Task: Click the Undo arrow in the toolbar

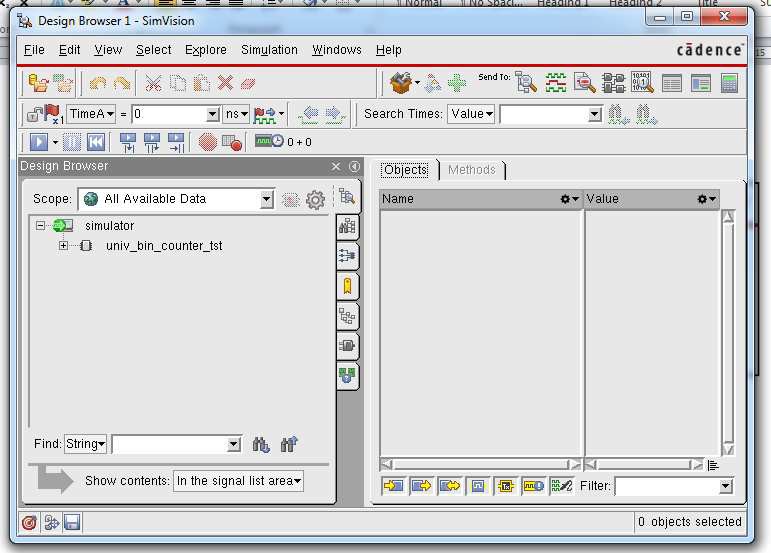Action: click(98, 84)
